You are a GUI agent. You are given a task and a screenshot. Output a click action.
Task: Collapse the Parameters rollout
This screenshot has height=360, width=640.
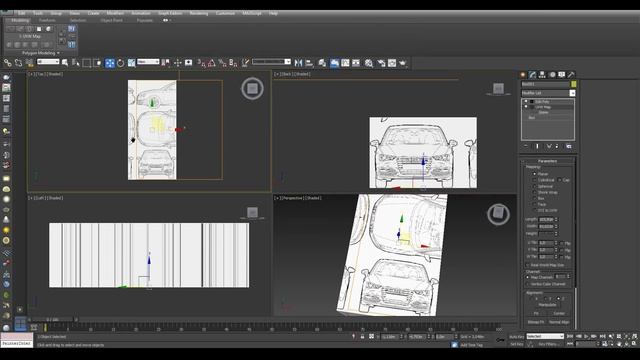coord(547,161)
